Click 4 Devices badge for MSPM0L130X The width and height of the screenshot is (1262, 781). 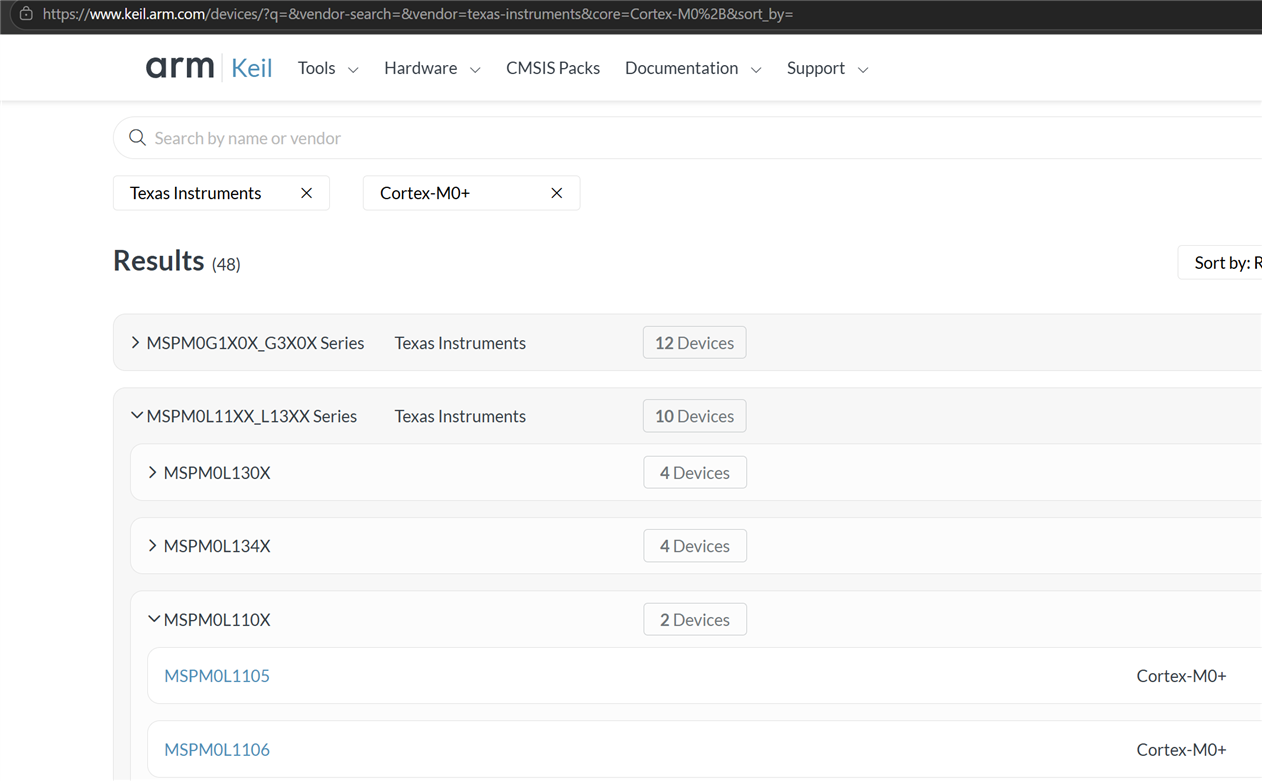coord(695,473)
